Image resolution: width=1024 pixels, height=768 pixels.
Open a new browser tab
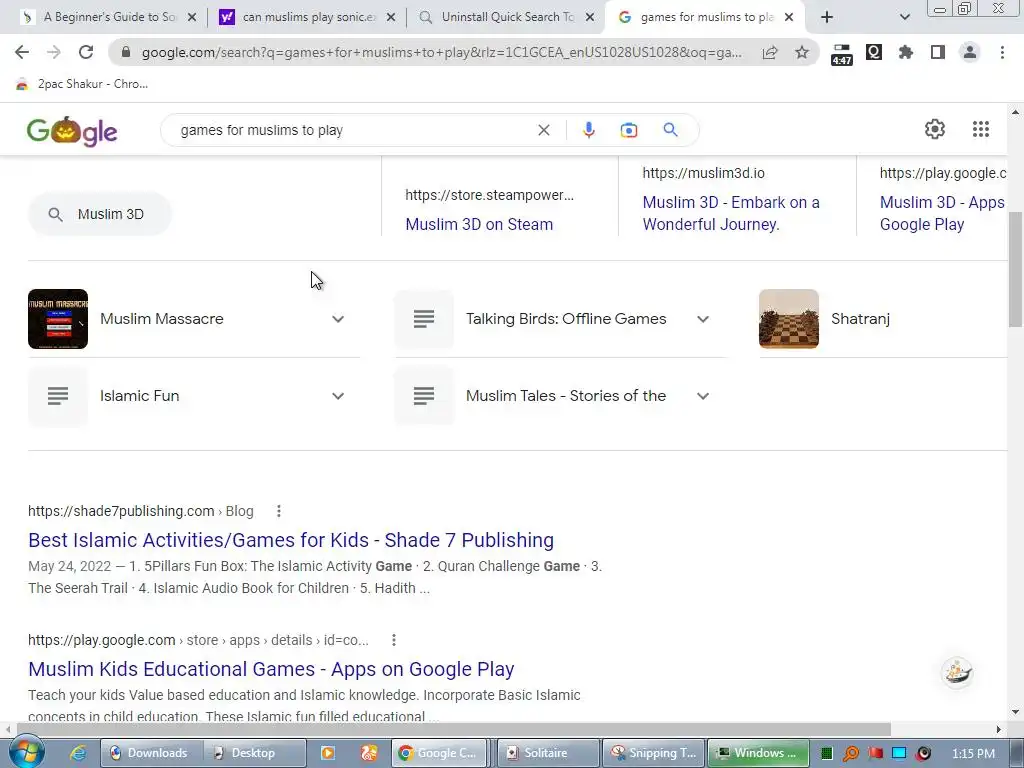point(827,17)
